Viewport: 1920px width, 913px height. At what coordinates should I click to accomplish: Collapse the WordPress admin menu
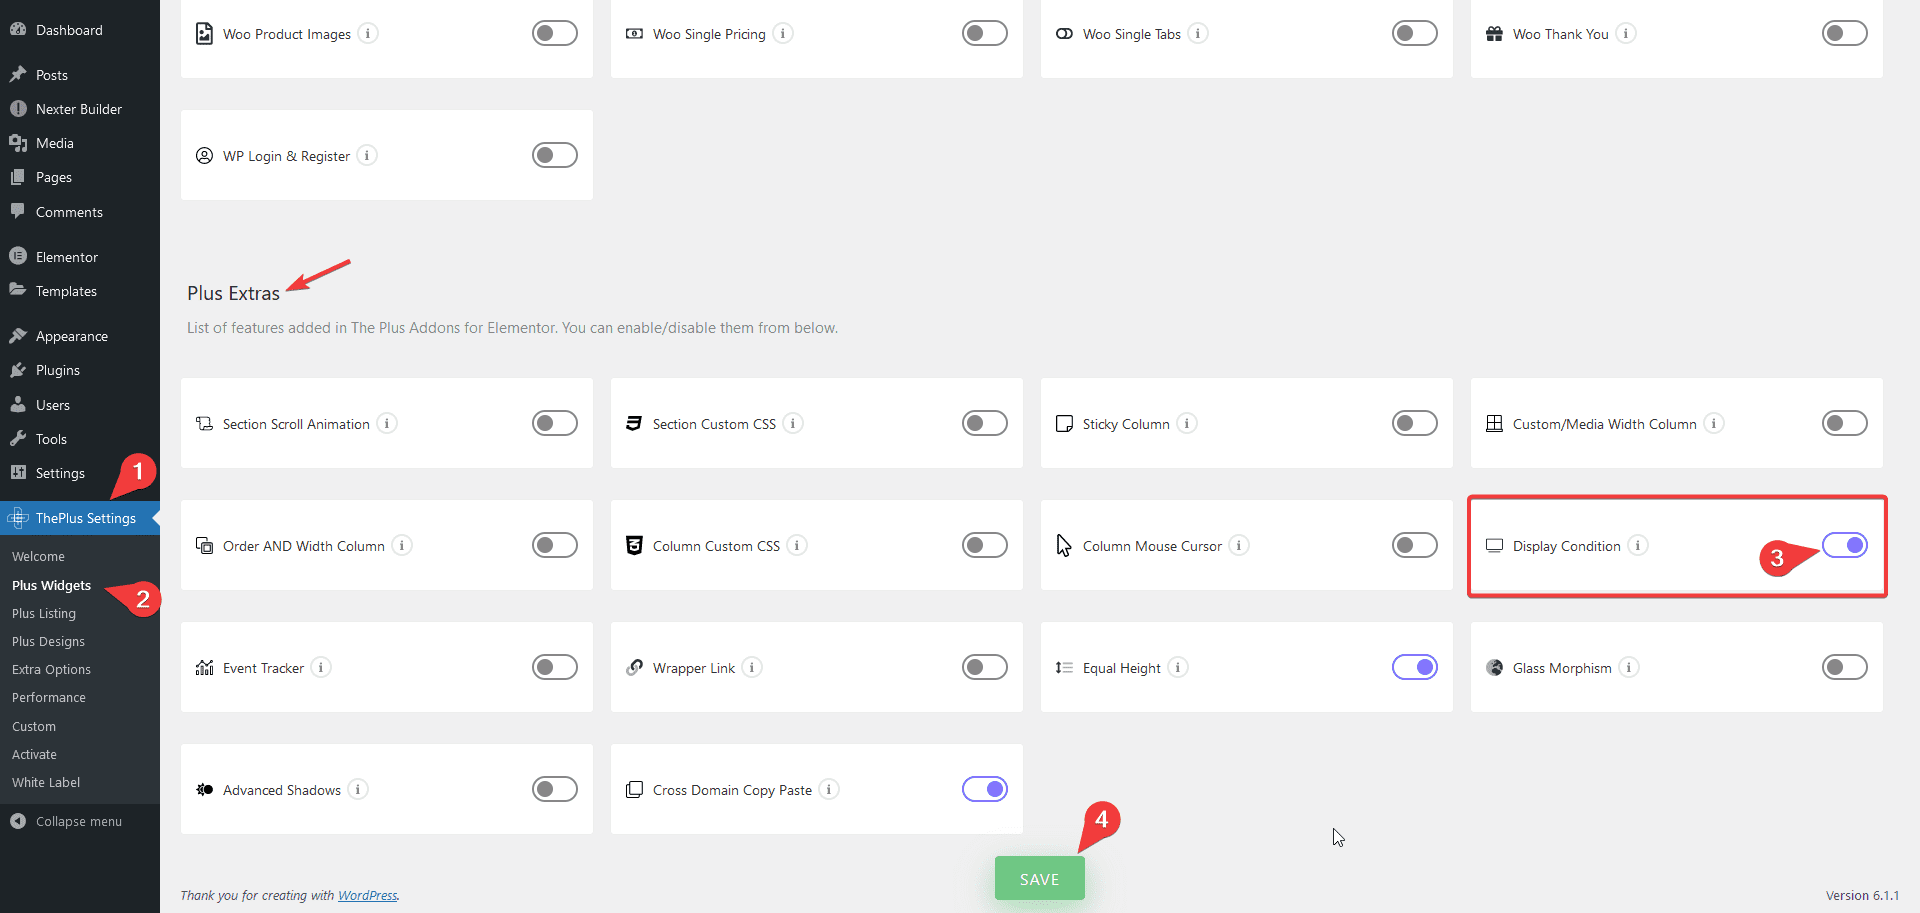click(x=79, y=821)
